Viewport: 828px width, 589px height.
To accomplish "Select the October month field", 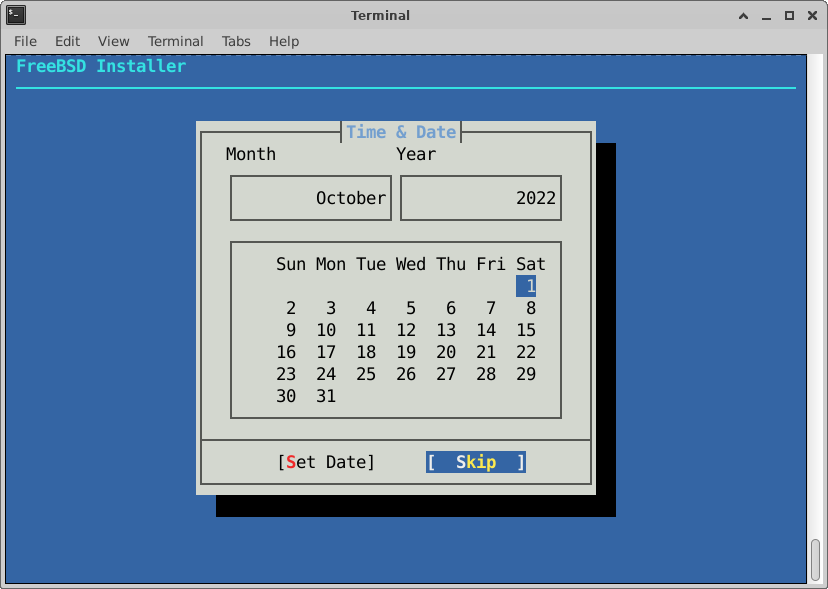I will tap(311, 198).
